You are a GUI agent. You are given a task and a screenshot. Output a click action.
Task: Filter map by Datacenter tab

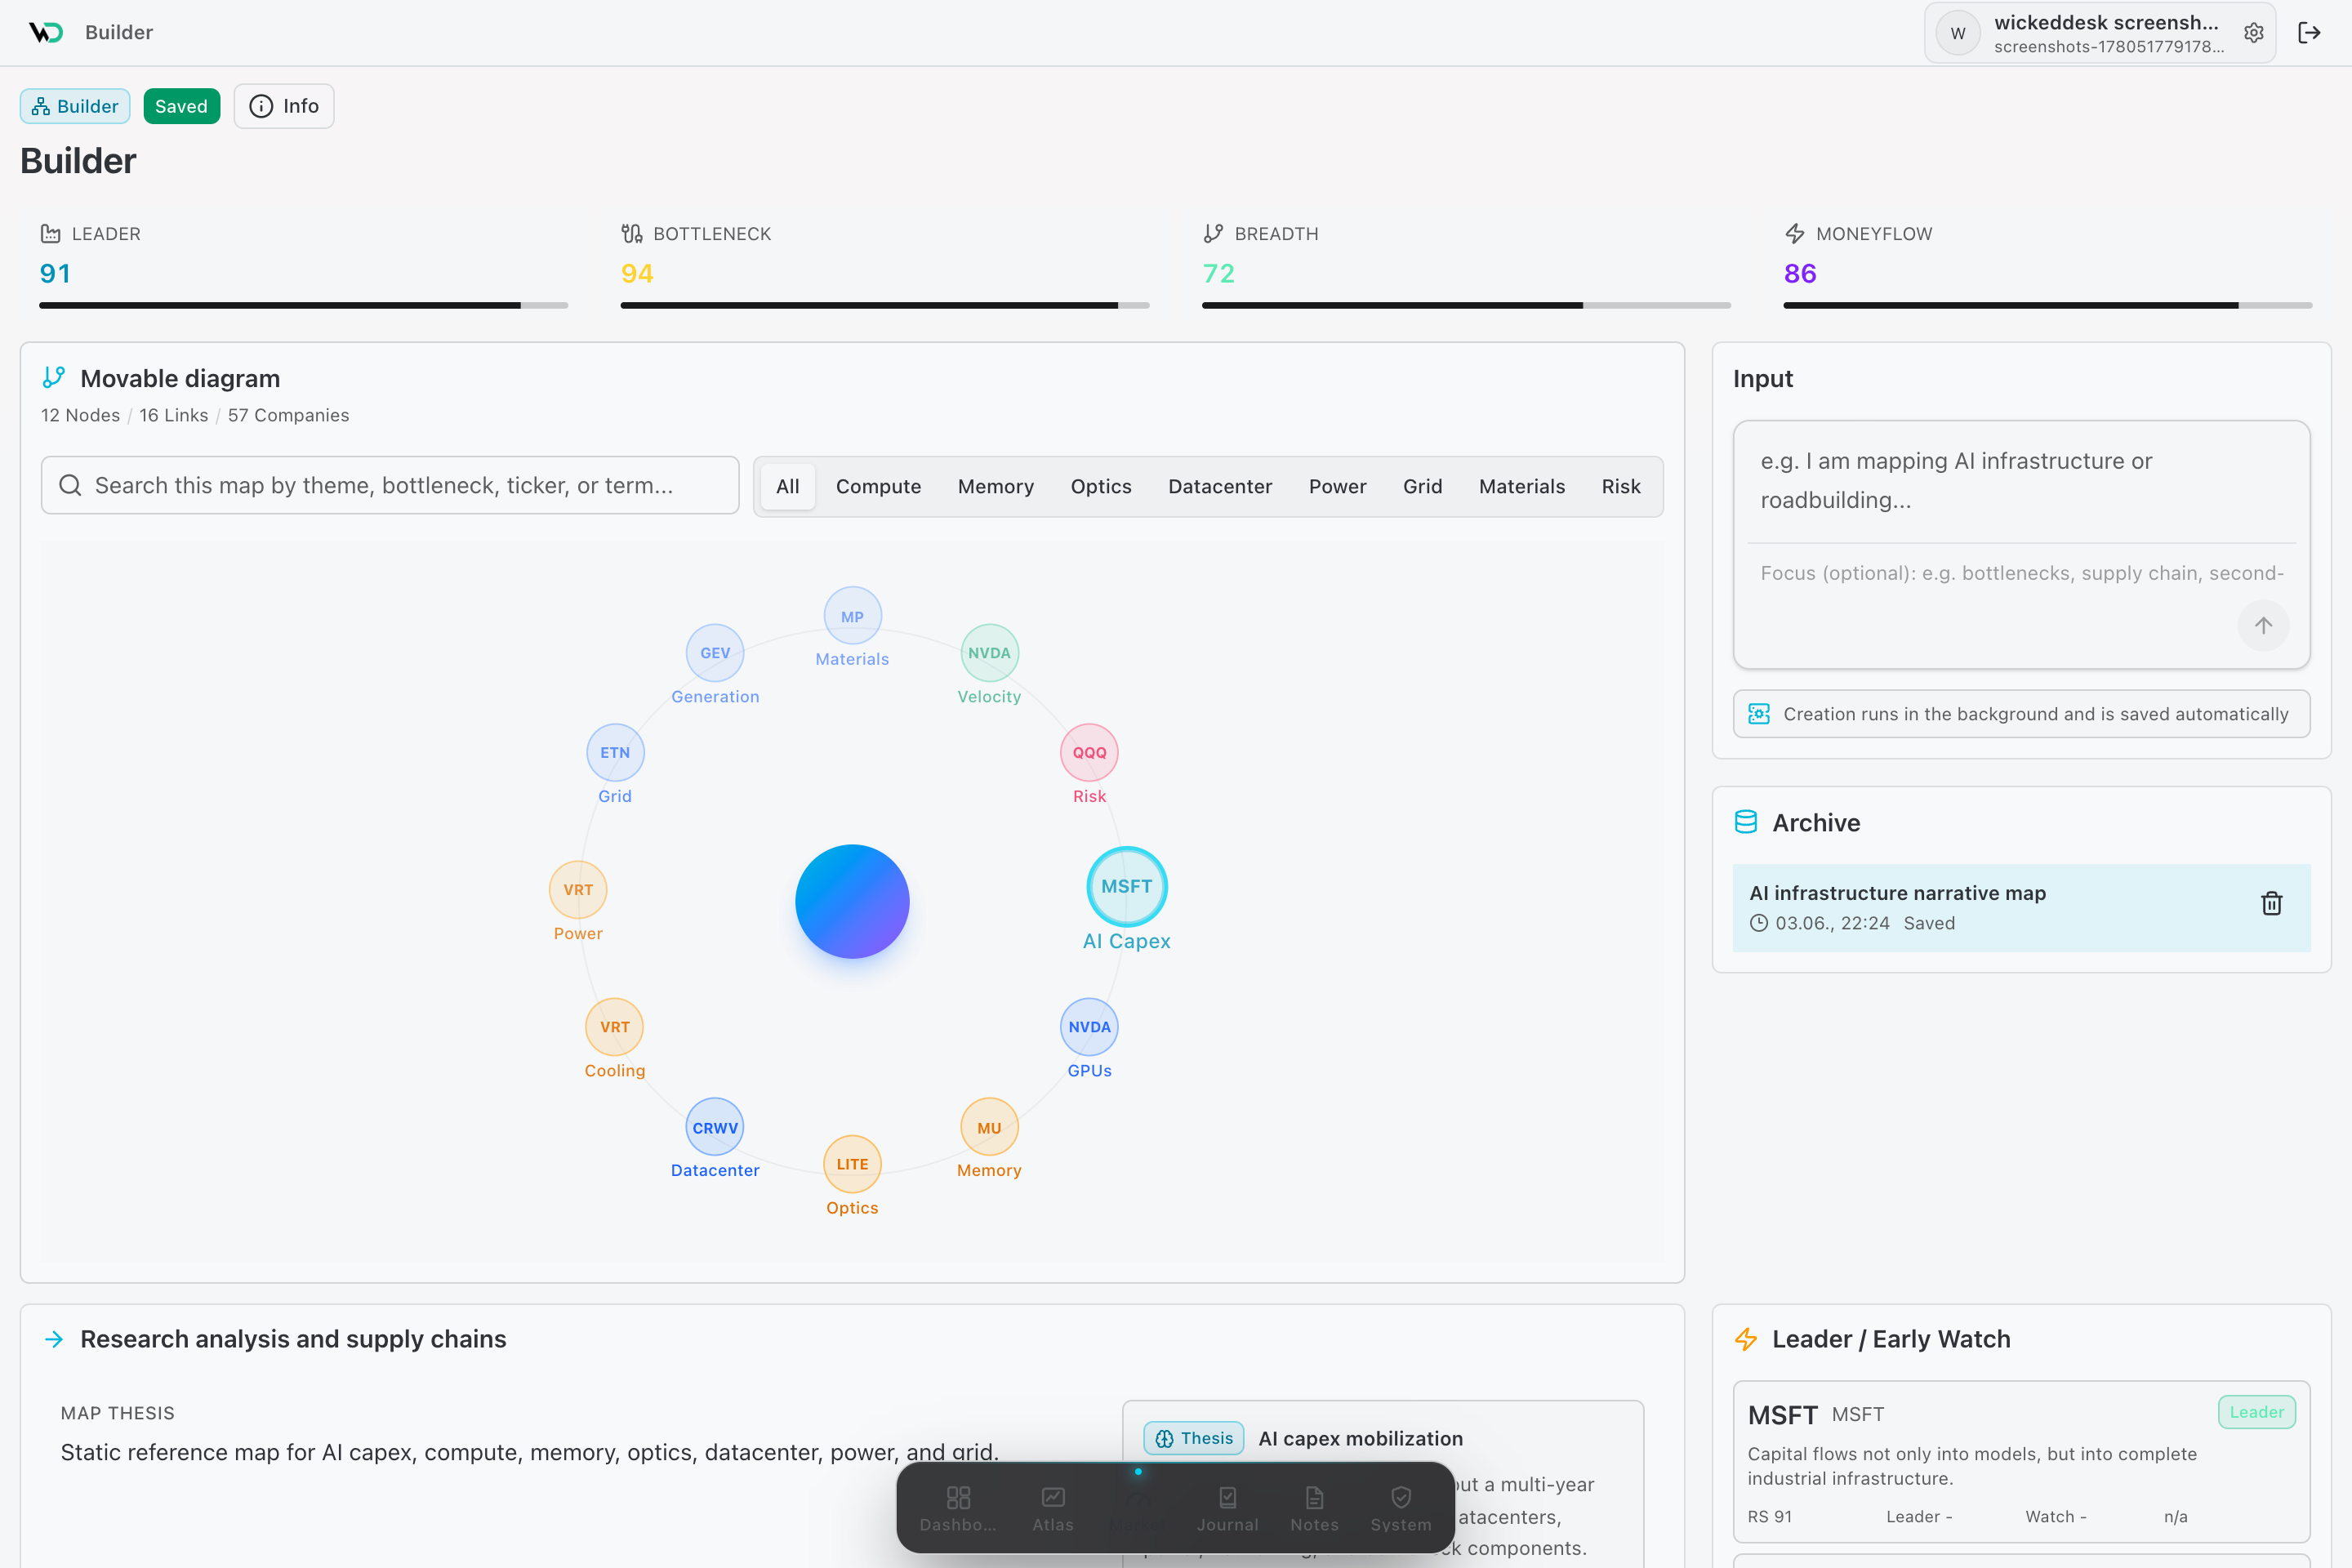coord(1220,486)
